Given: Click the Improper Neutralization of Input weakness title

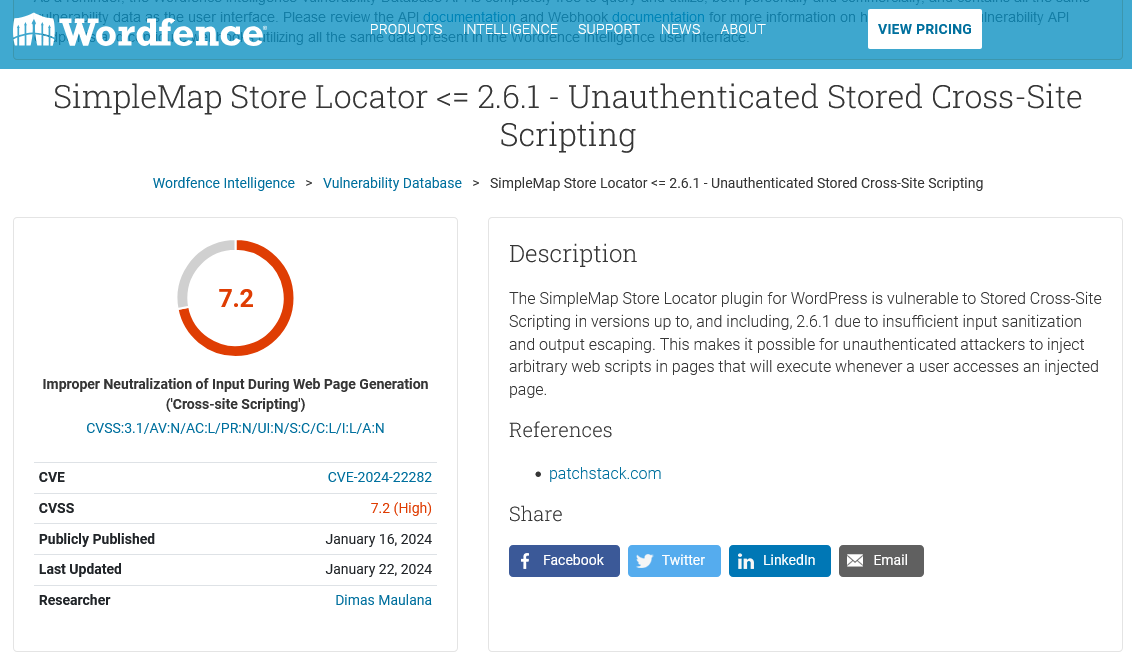Looking at the screenshot, I should (x=235, y=394).
